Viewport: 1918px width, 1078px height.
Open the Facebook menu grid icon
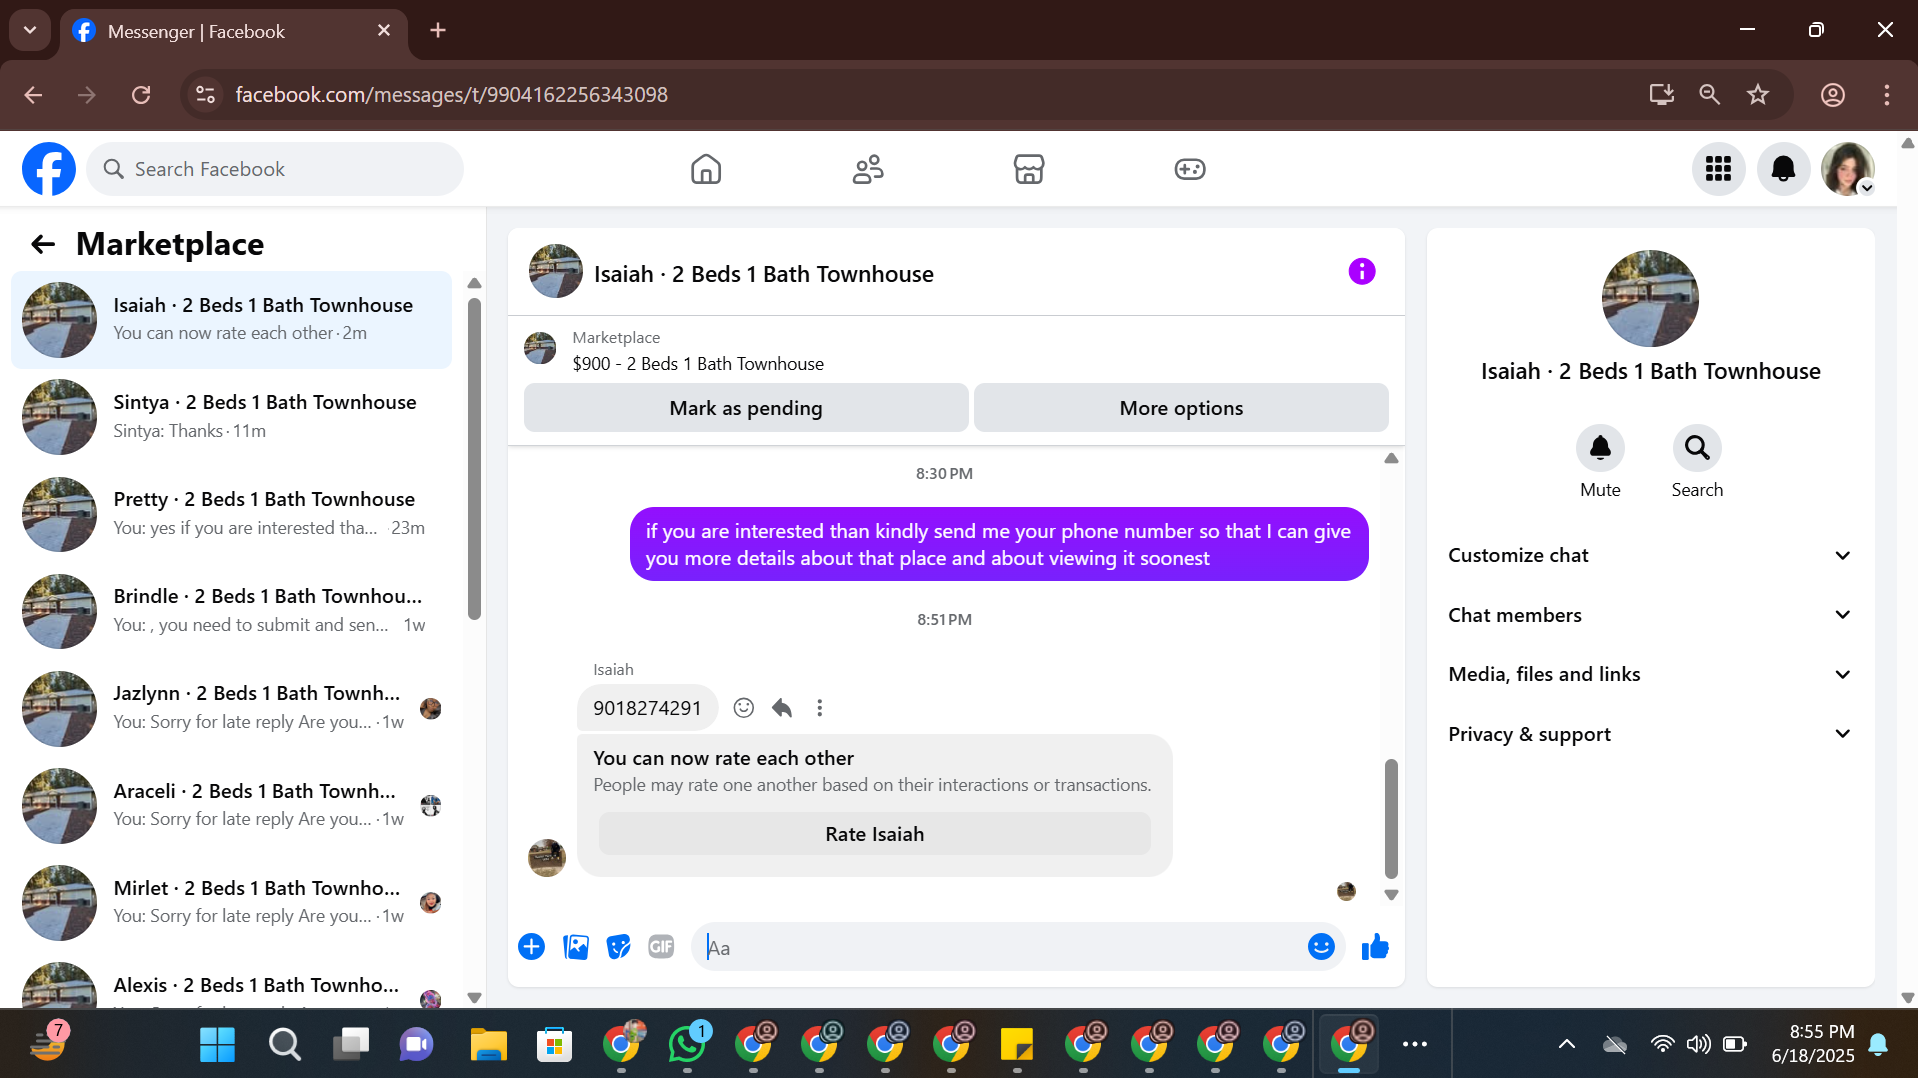(1718, 169)
